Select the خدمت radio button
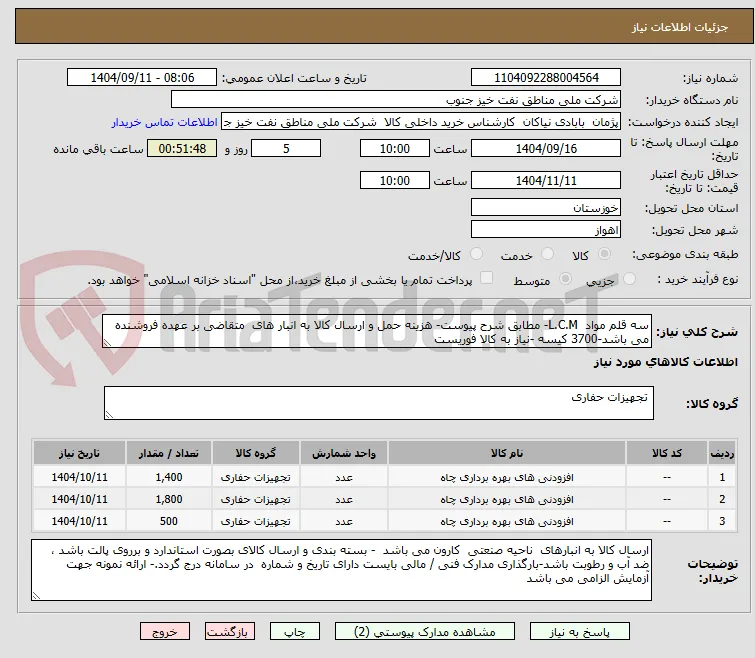 click(547, 254)
